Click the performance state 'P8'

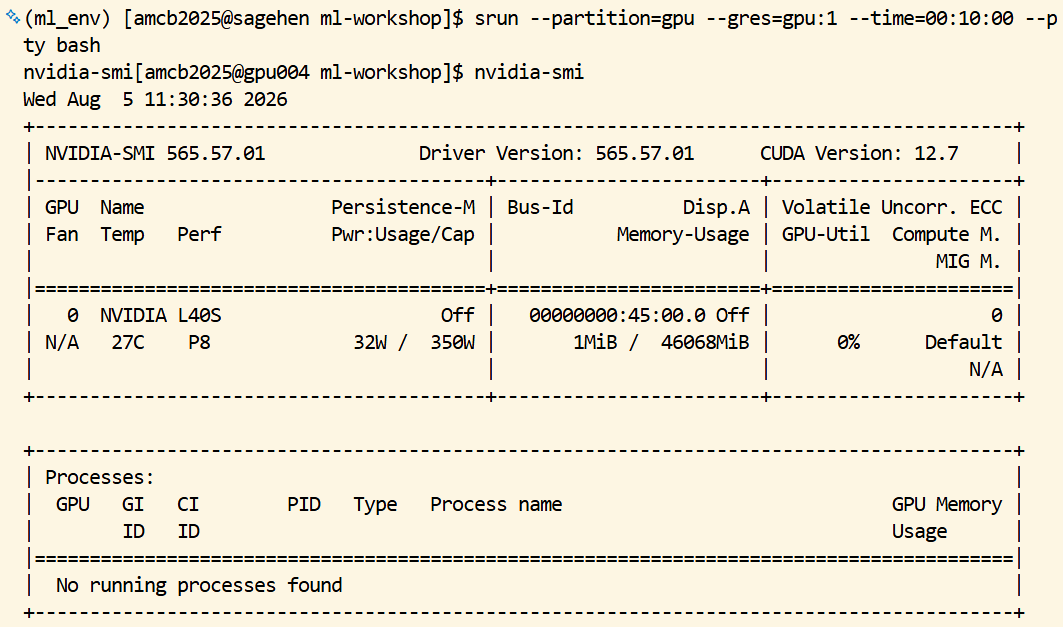tap(199, 343)
